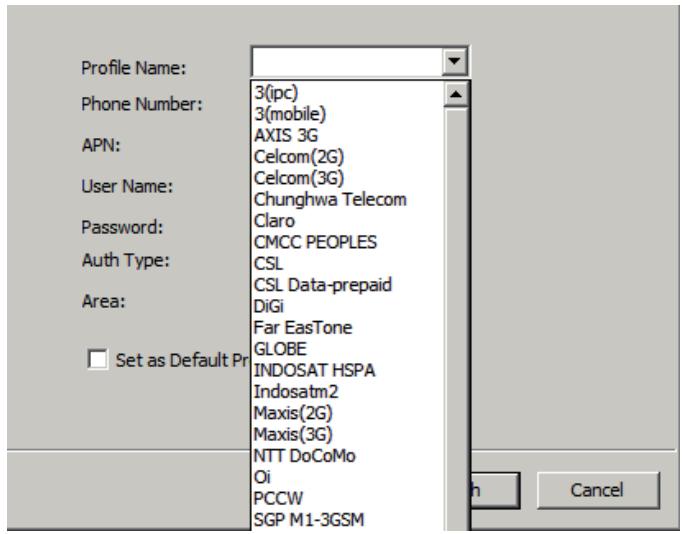Tick the Set as Default Profile checkbox
684x534 pixels.
97,360
